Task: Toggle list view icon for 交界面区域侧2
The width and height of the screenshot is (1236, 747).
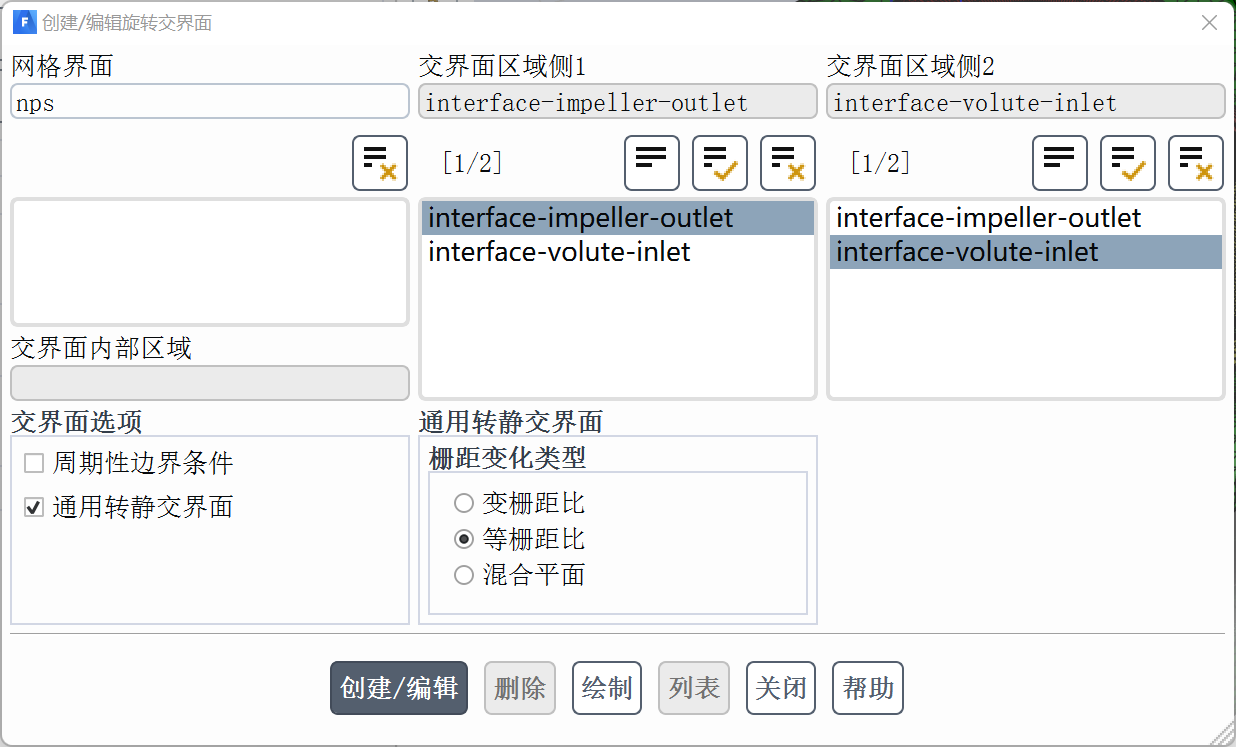Action: coord(1060,163)
